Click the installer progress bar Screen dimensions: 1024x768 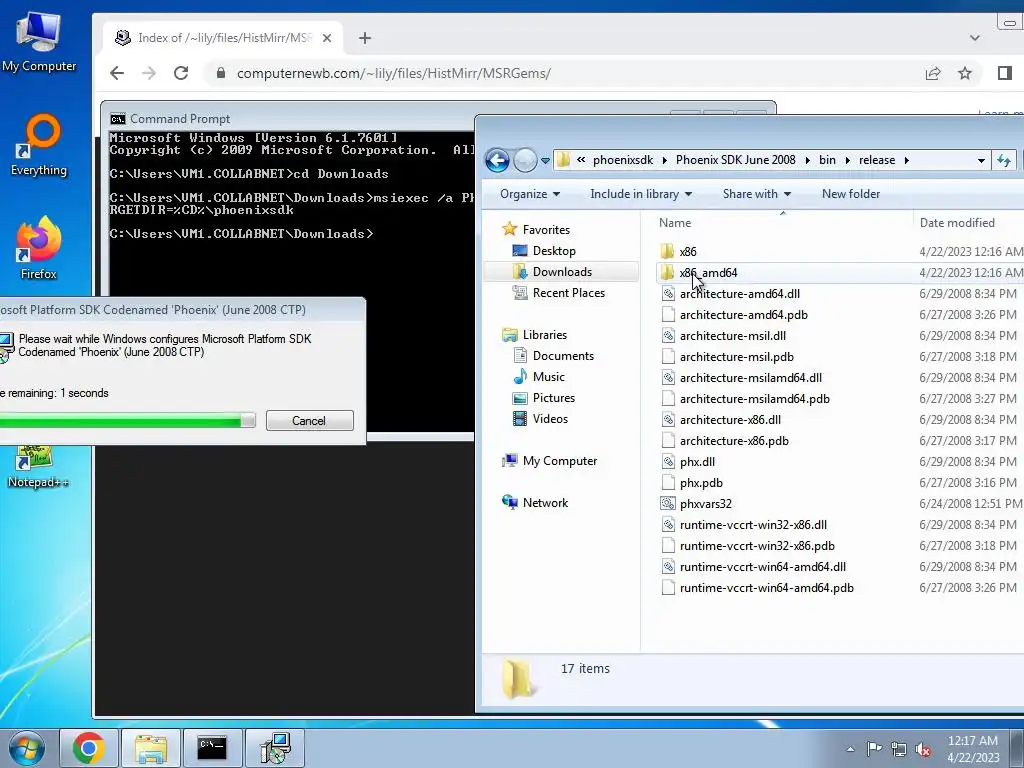[x=127, y=421]
